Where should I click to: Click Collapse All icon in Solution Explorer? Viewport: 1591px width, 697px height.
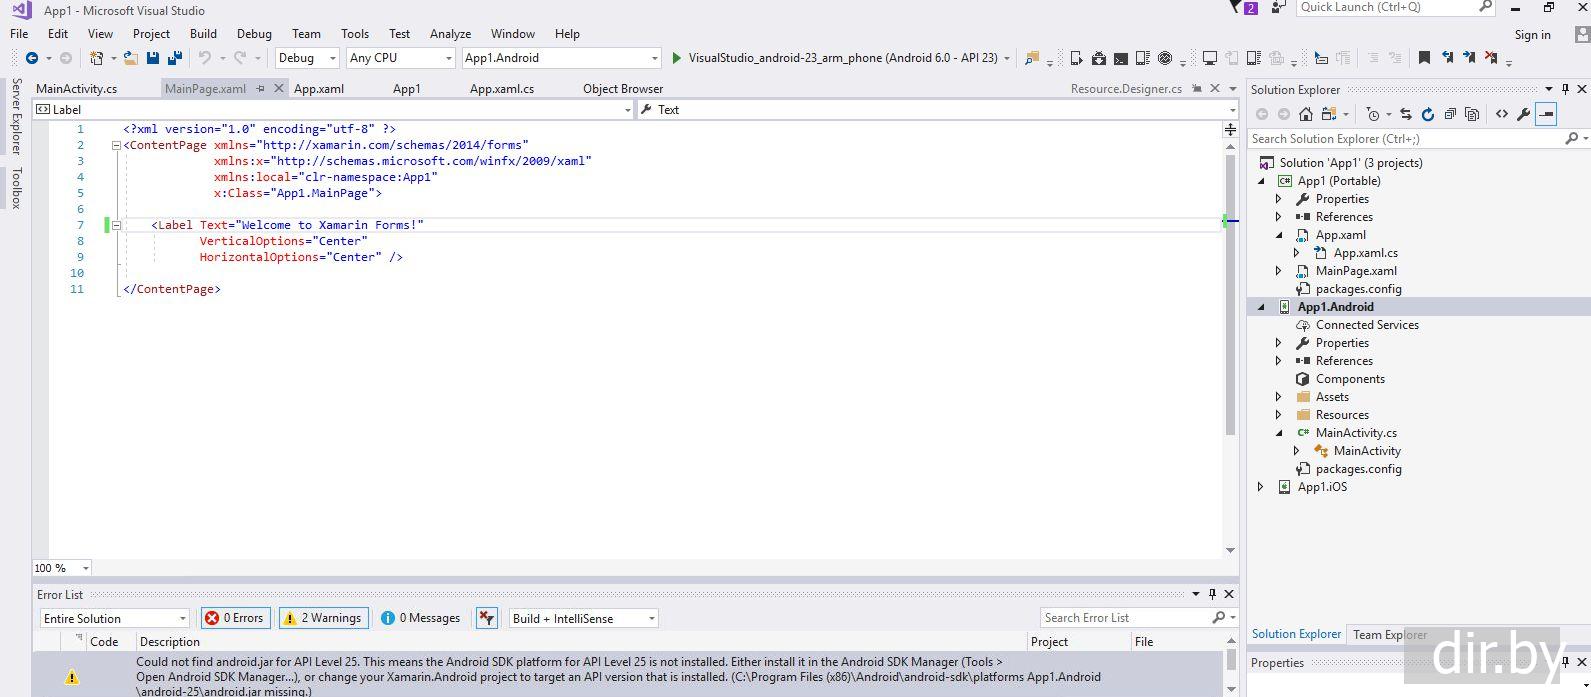(1450, 114)
